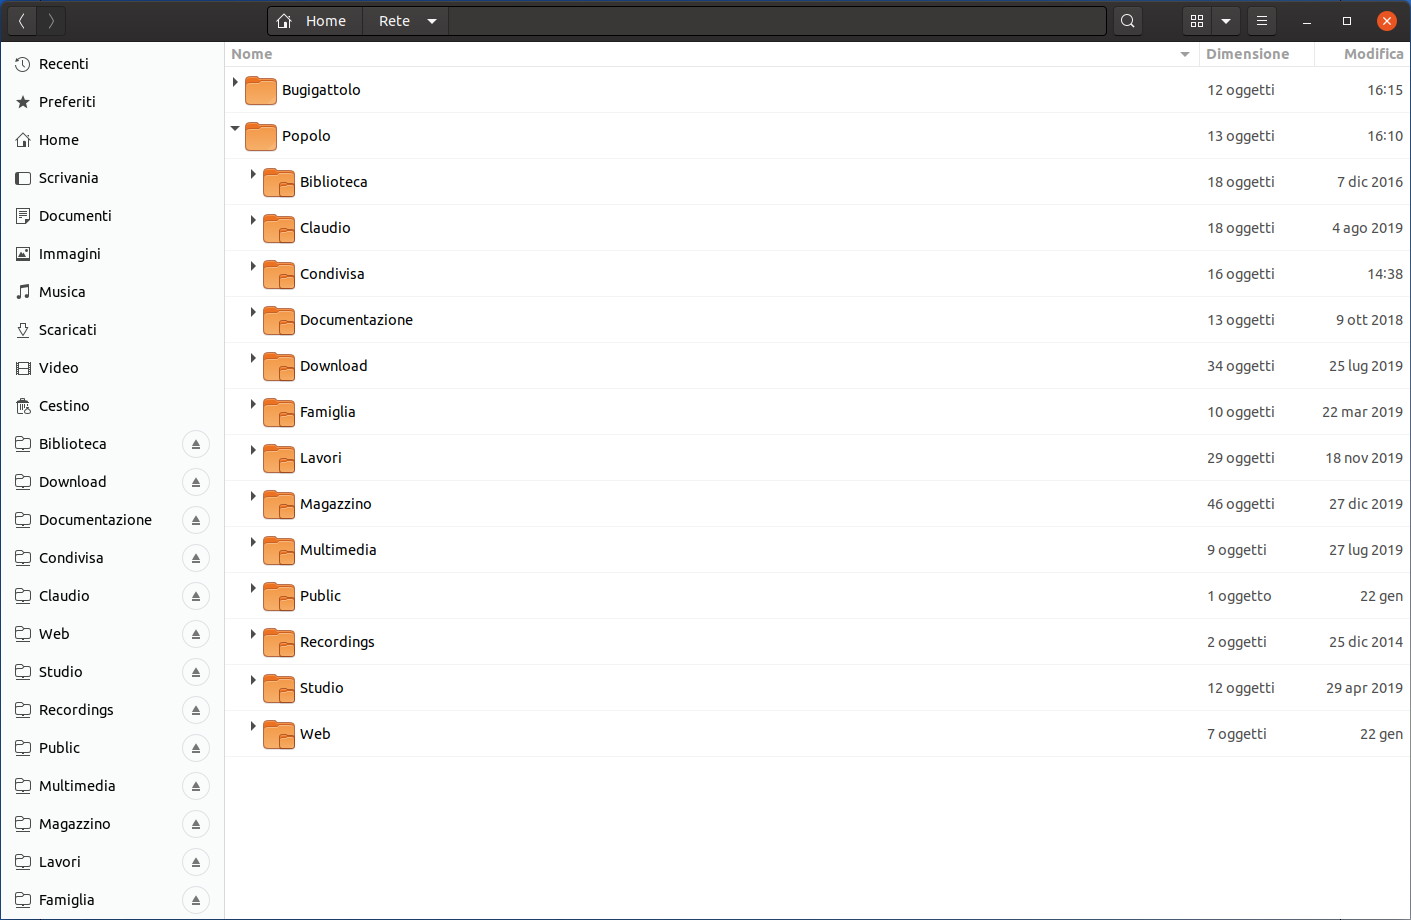
Task: Select the Magazzino folder icon in list
Action: (x=278, y=504)
